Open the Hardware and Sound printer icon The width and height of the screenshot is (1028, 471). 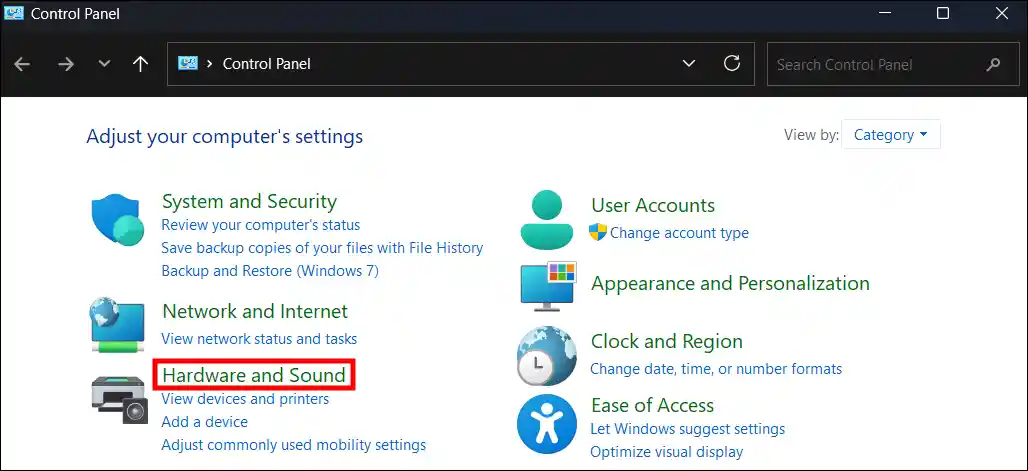point(117,400)
